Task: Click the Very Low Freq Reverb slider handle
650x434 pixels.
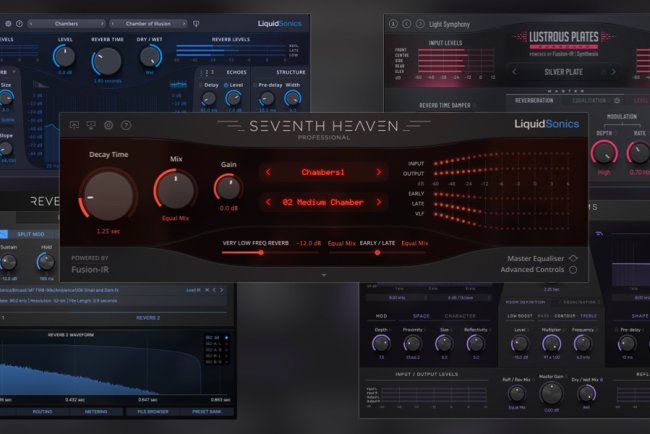Action: point(261,252)
